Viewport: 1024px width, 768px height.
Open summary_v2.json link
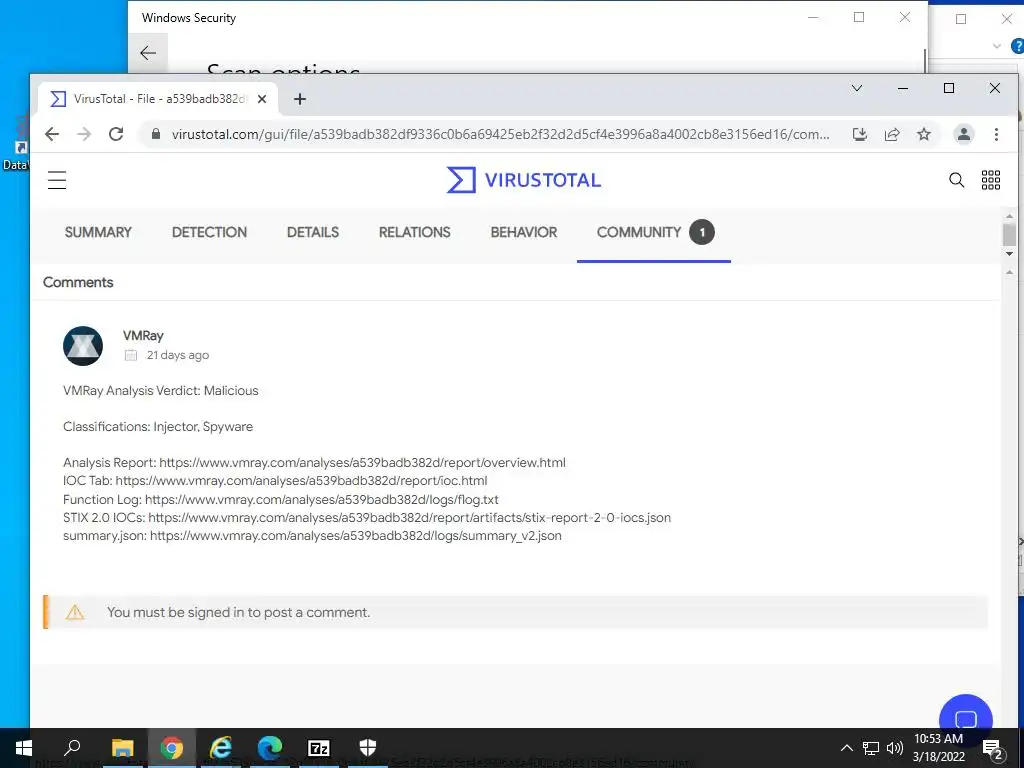click(x=356, y=536)
